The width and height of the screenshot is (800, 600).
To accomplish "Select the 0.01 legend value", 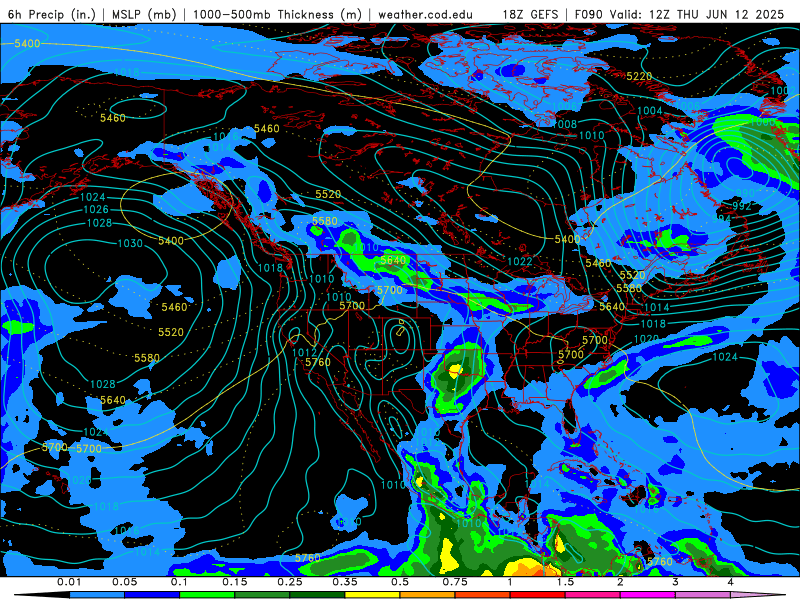I will tap(69, 582).
